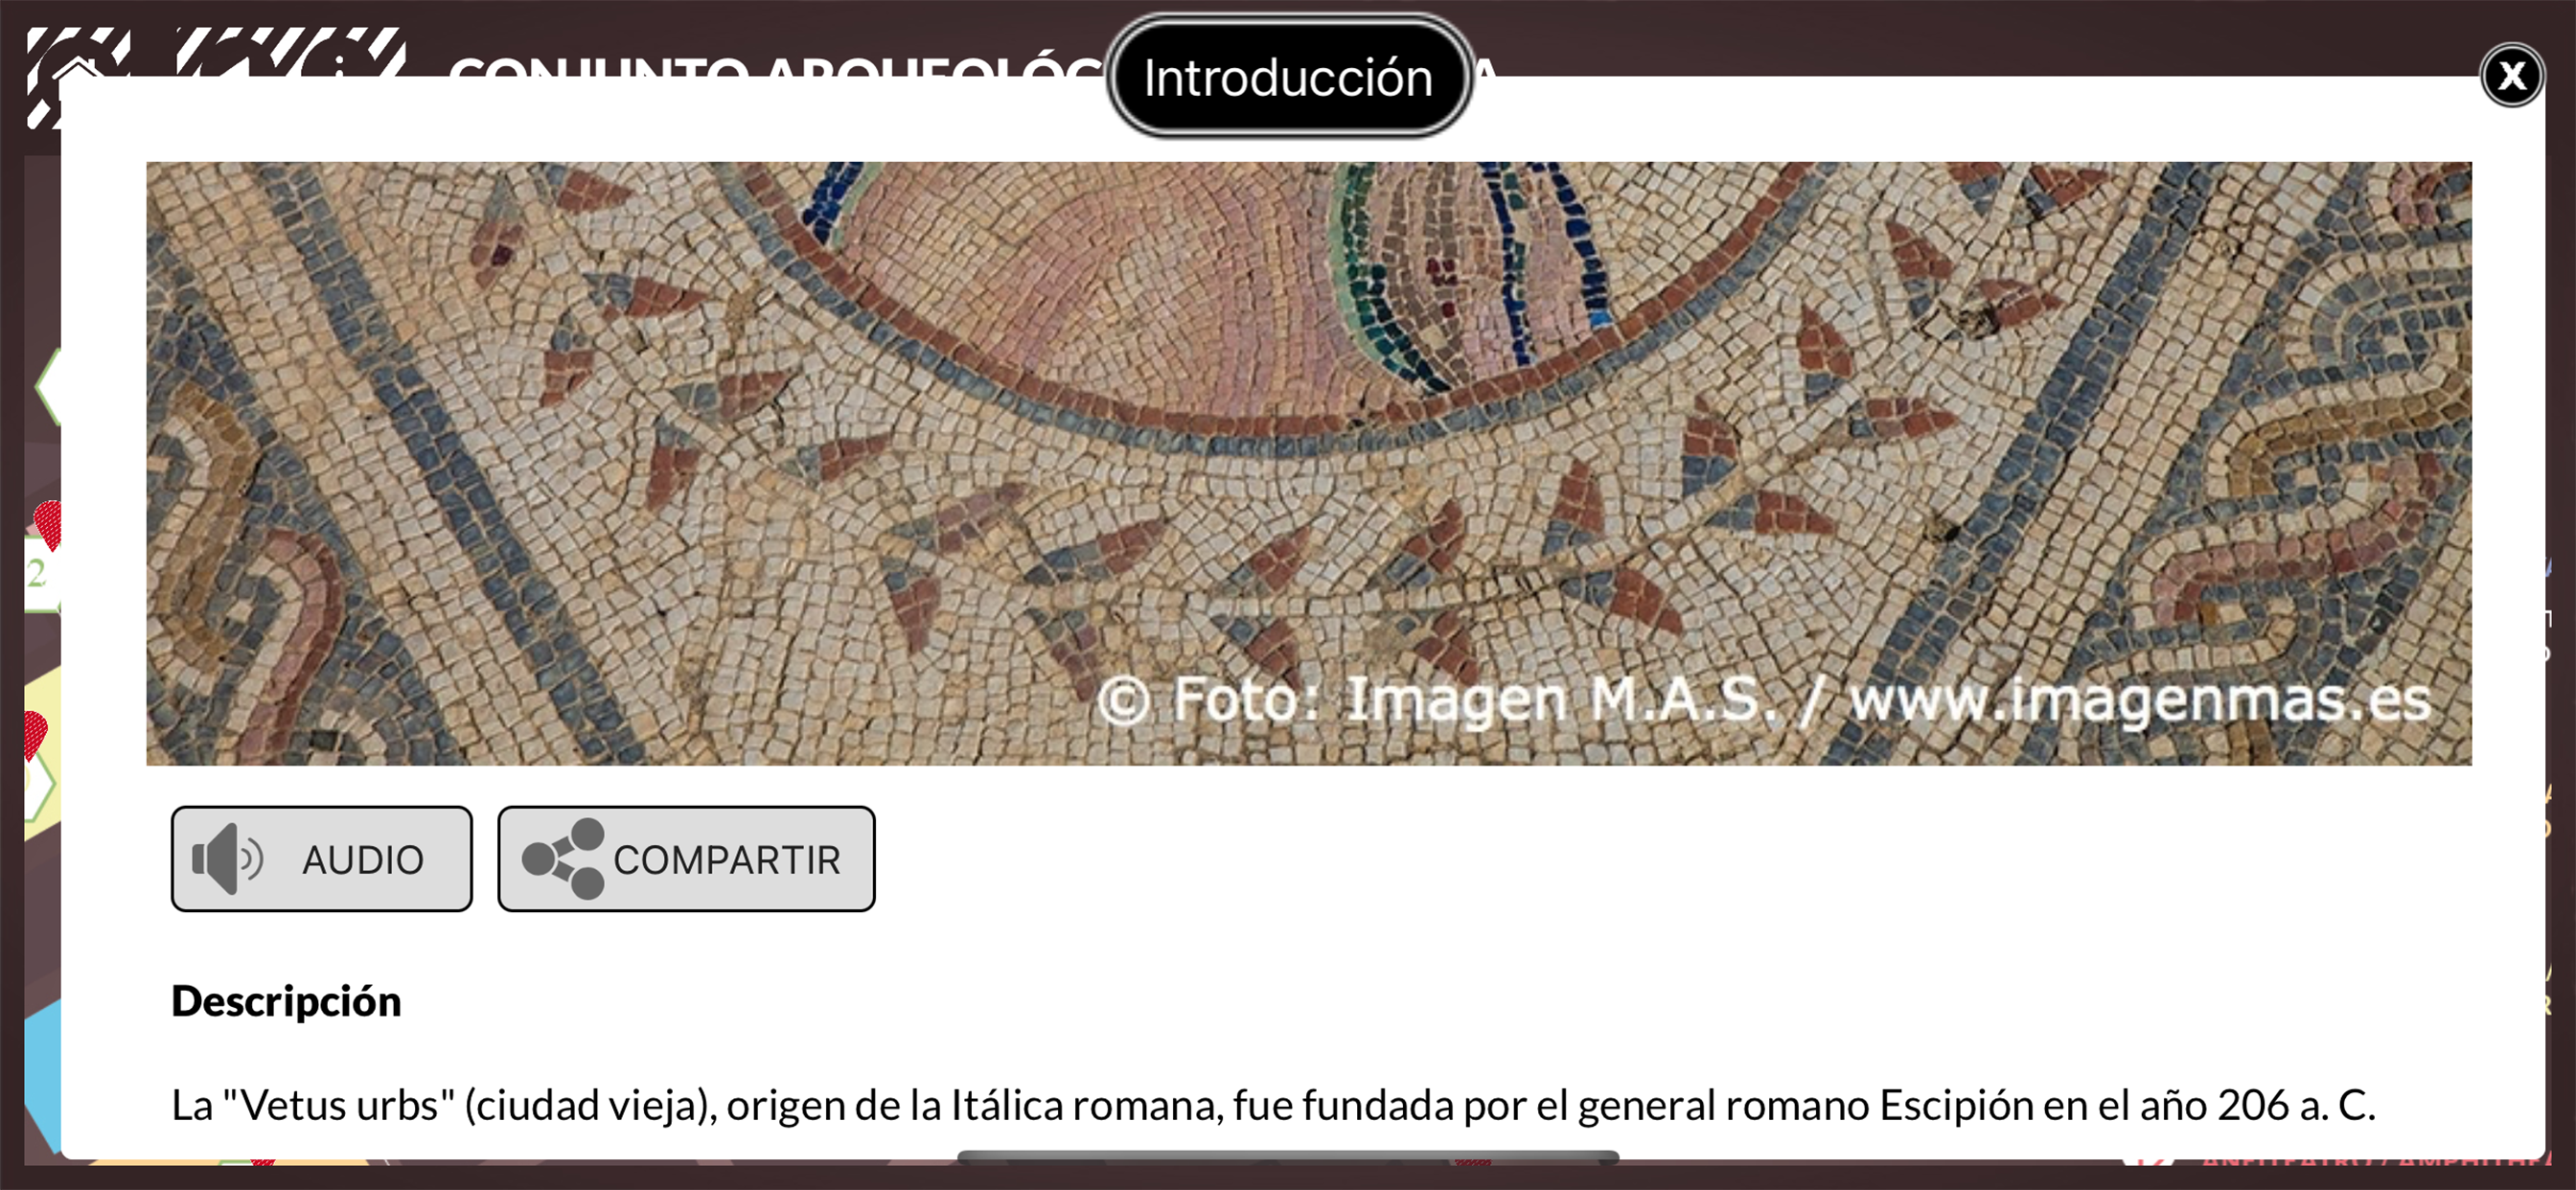Click the mosaic photo
Viewport: 2576px width, 1190px height.
[x=1308, y=464]
